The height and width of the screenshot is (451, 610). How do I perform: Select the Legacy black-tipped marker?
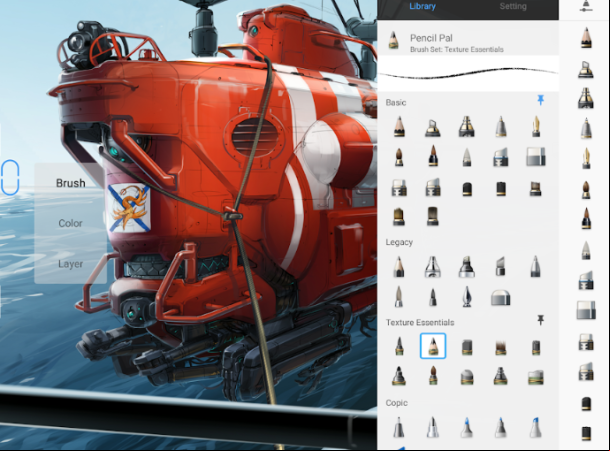tap(466, 267)
